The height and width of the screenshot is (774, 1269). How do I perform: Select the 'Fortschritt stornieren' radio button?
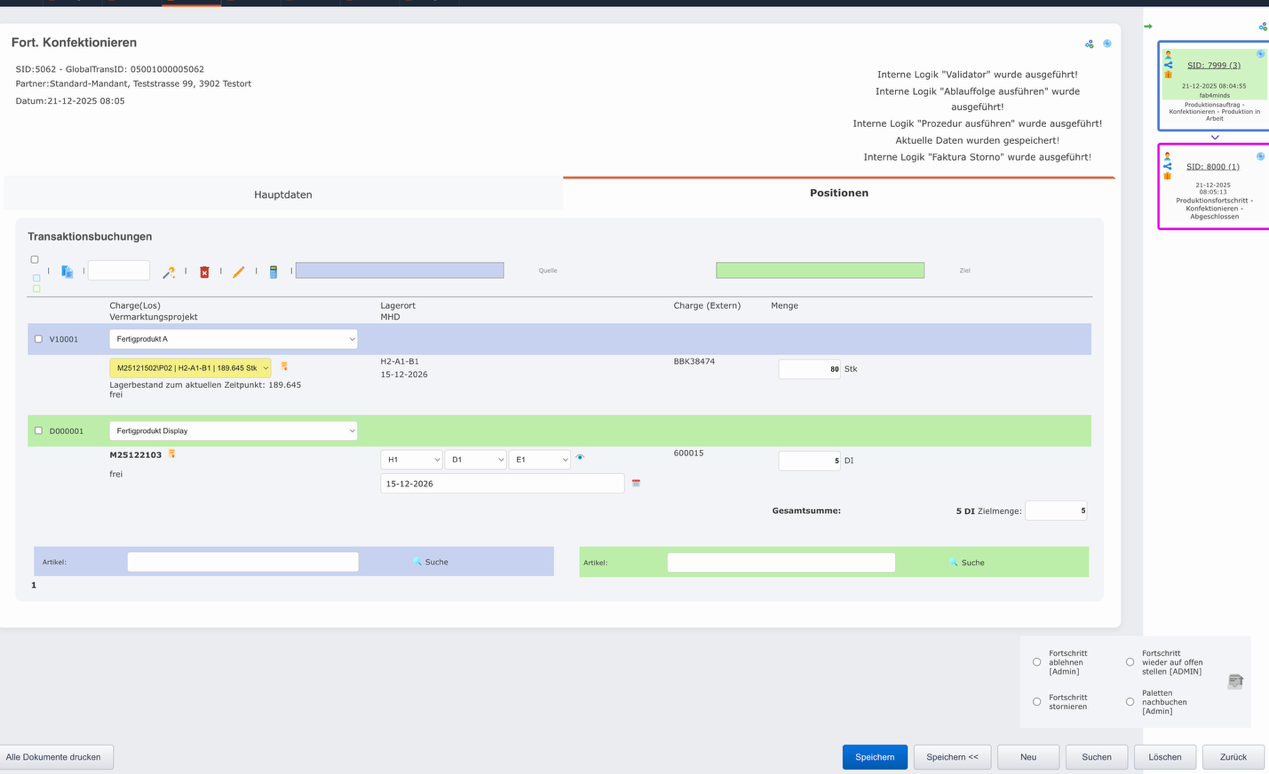tap(1037, 702)
